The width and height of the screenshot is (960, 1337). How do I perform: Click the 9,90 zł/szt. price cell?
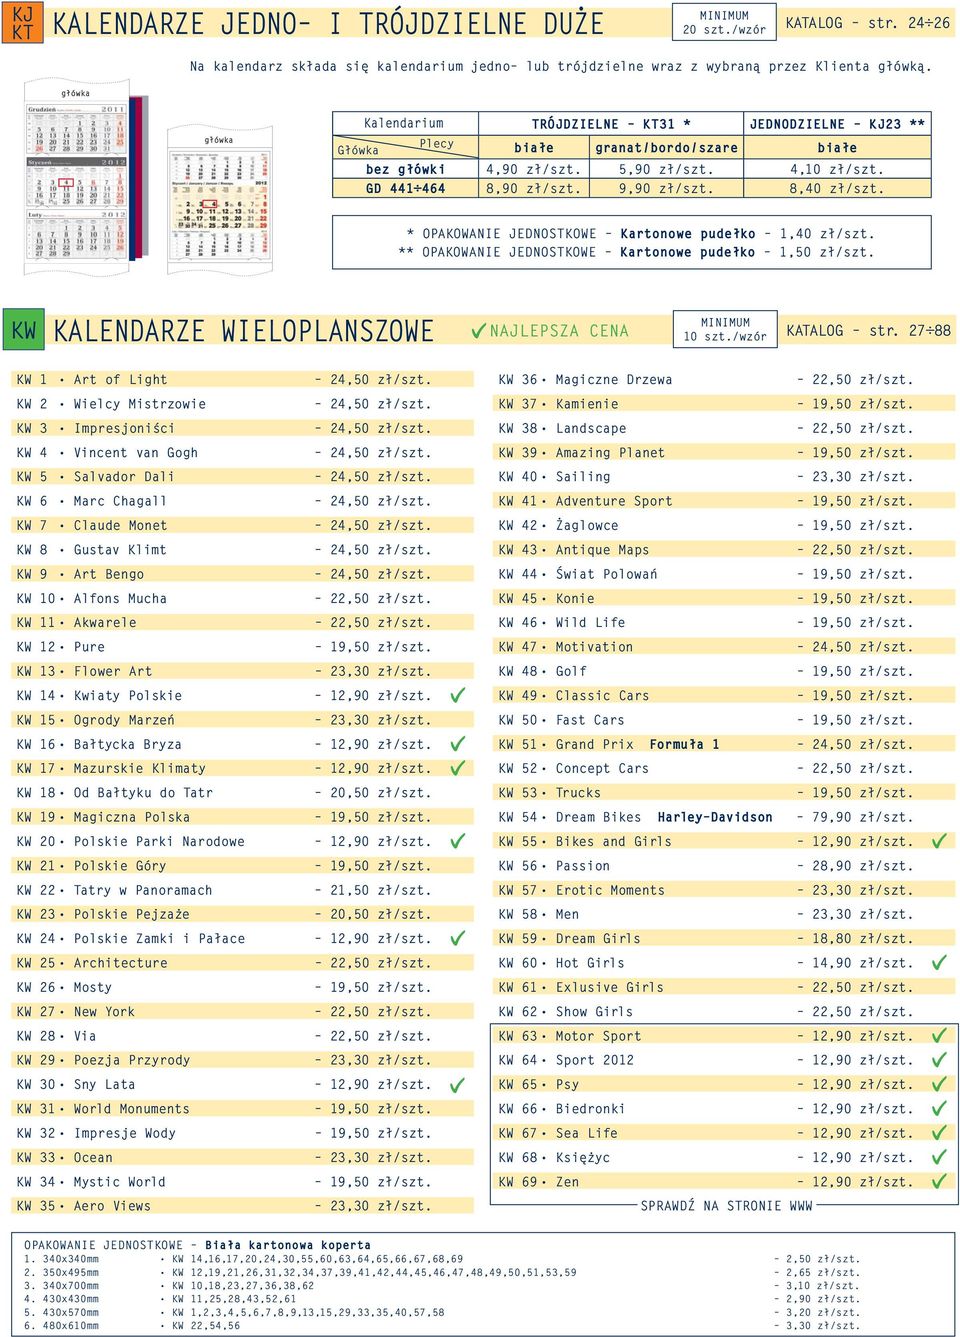click(666, 188)
